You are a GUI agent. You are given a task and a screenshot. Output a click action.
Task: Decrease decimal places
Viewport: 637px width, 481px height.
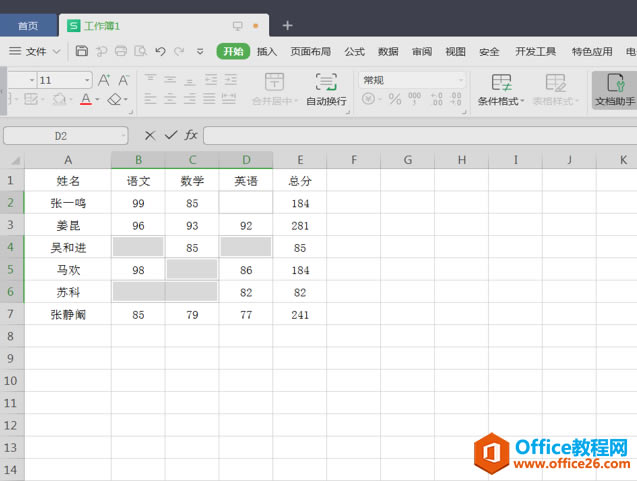pos(456,99)
